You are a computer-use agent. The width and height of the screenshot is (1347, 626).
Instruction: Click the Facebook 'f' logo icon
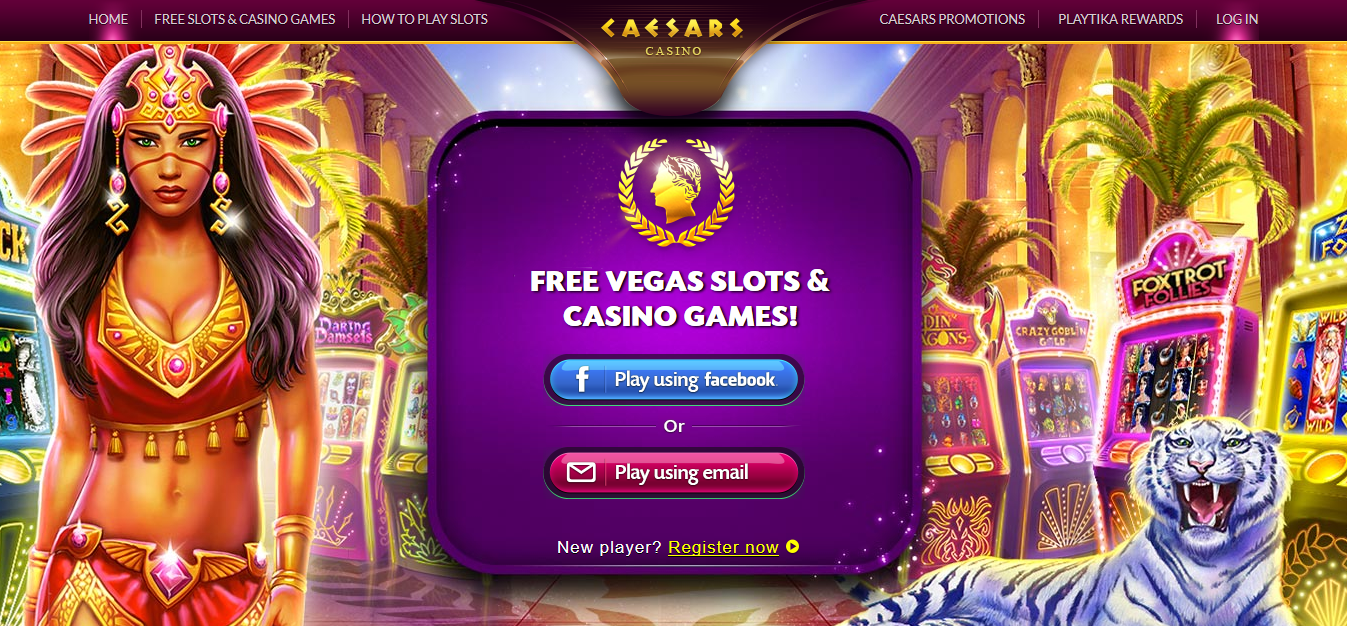(582, 380)
